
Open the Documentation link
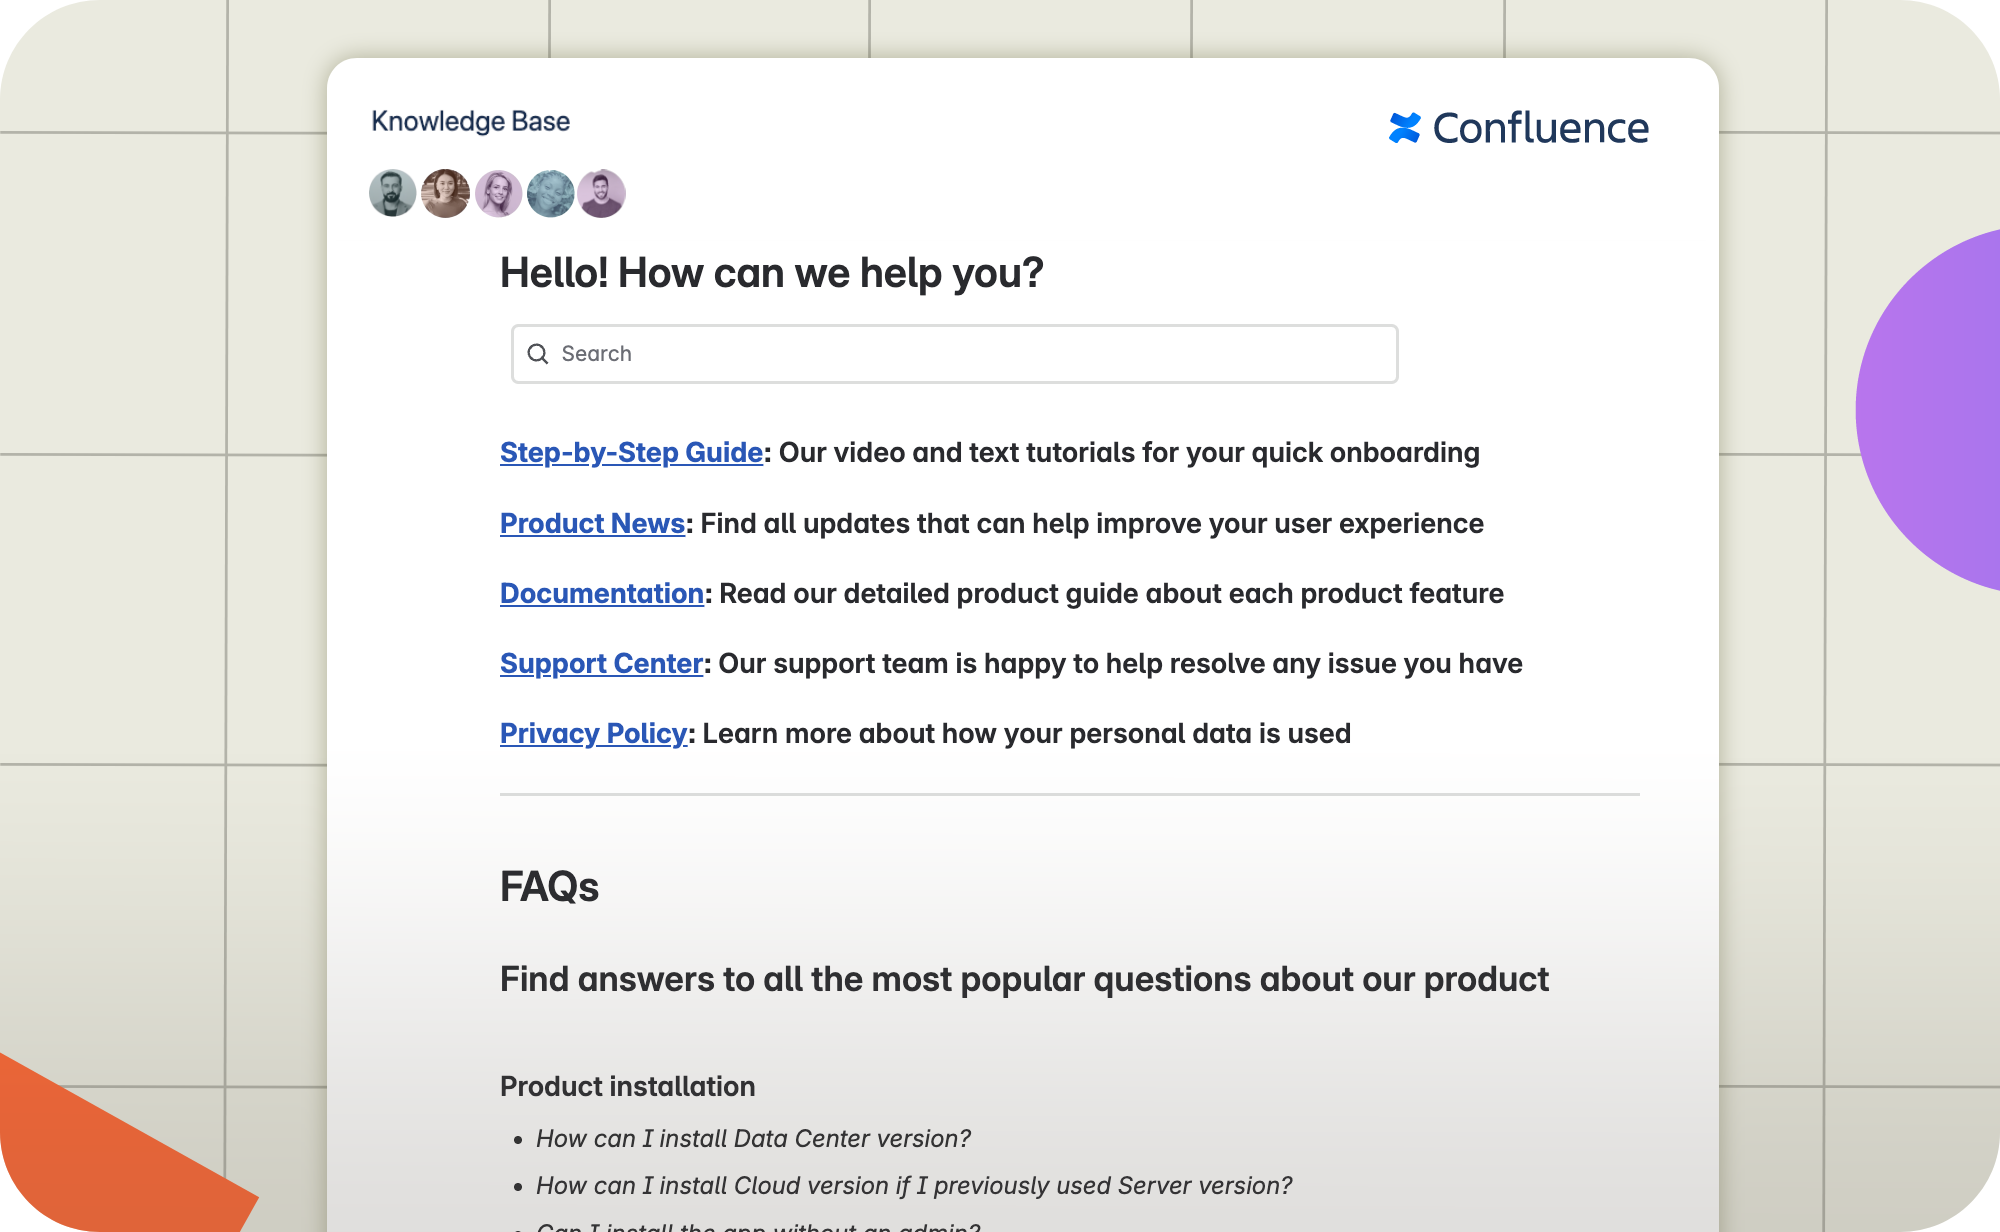coord(602,593)
